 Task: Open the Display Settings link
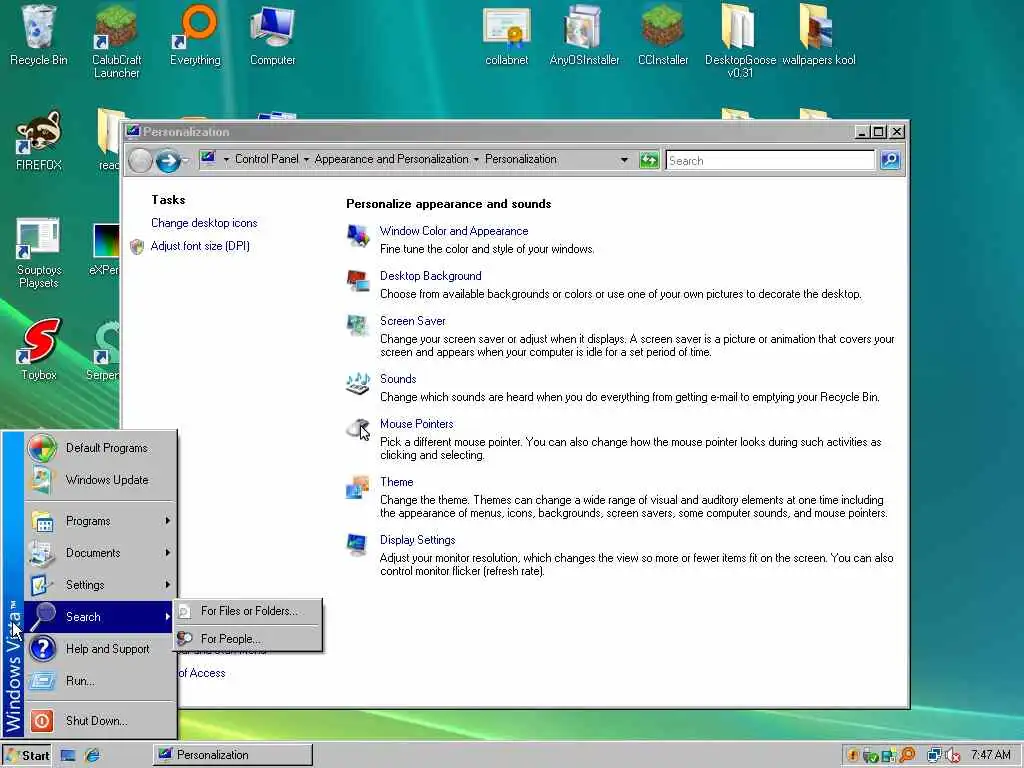(417, 540)
